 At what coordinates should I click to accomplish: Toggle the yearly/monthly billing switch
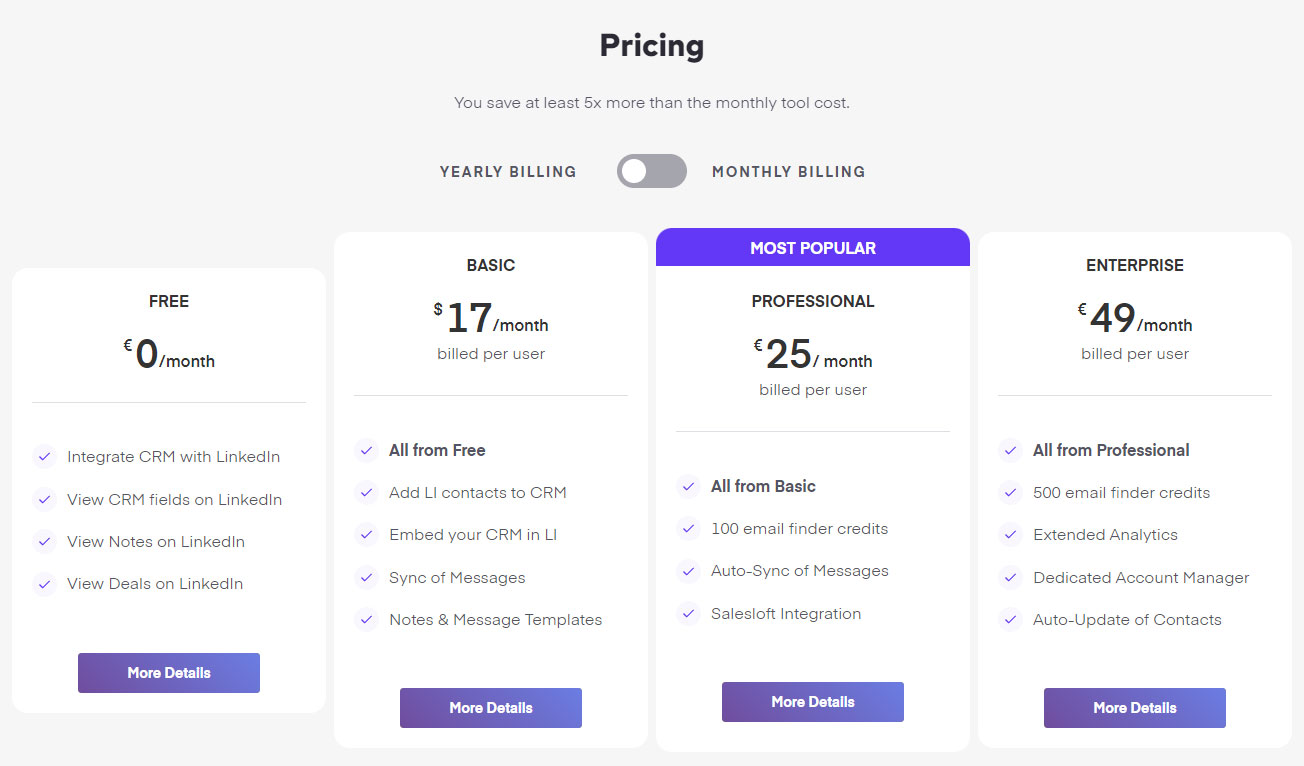tap(652, 171)
